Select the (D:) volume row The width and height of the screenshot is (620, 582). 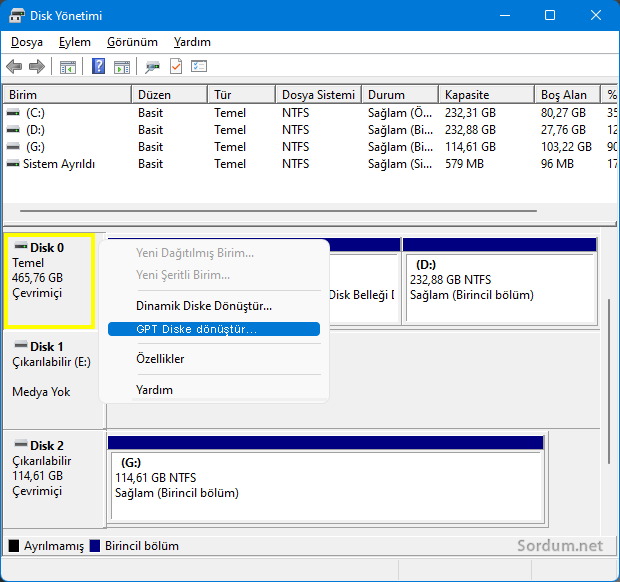click(x=310, y=130)
